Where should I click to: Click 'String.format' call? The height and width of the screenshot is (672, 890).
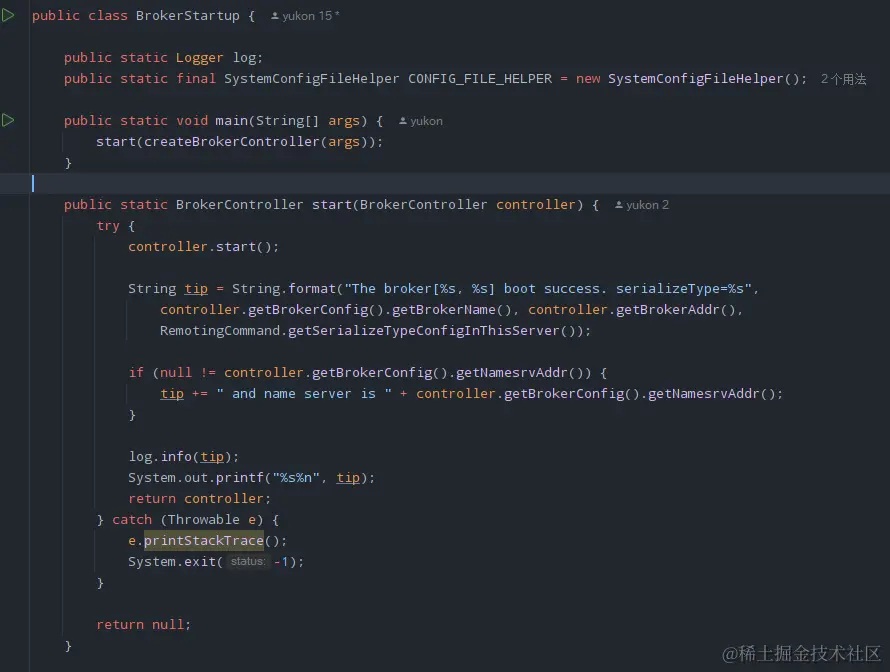(x=284, y=289)
